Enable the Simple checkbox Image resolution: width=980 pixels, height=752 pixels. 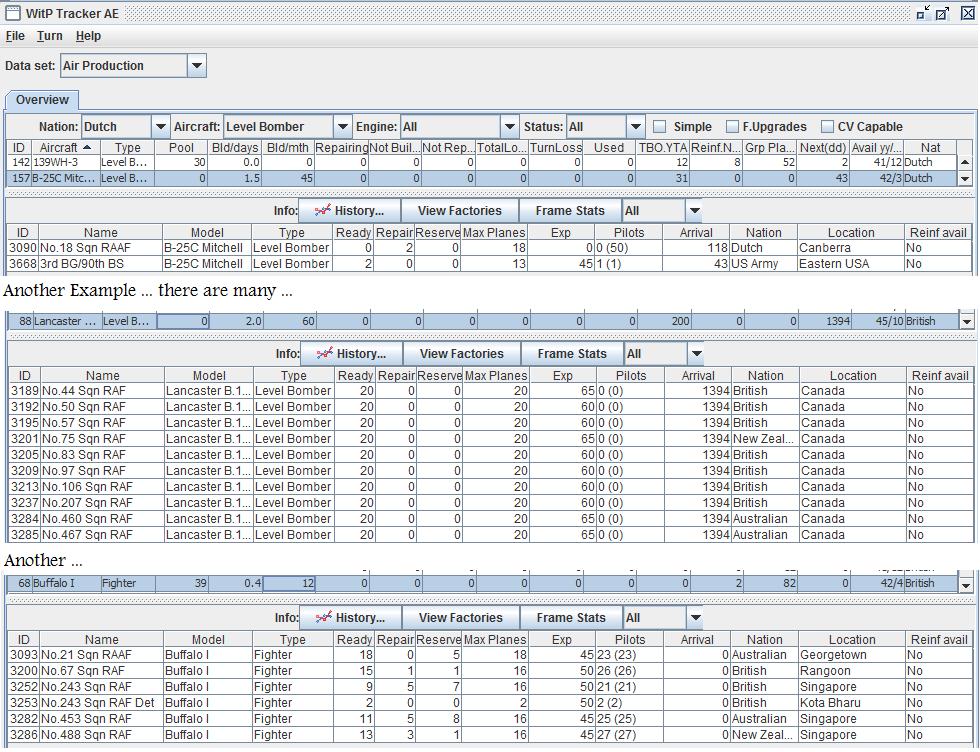pyautogui.click(x=660, y=127)
